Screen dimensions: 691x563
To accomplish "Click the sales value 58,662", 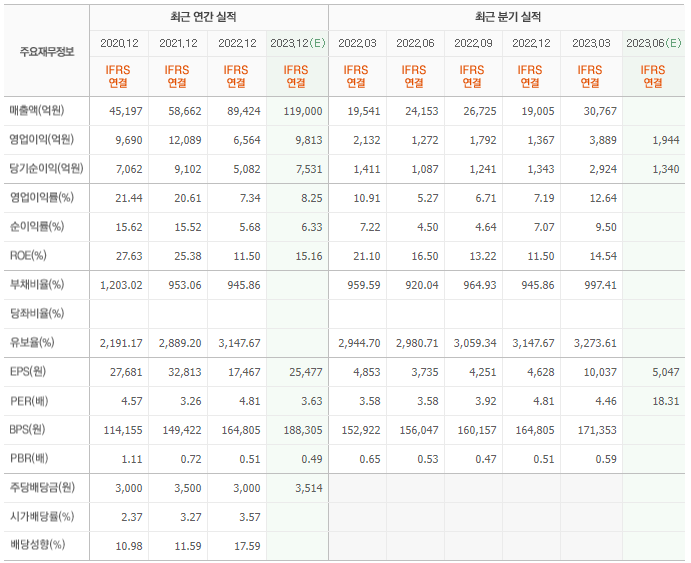I will tap(185, 111).
